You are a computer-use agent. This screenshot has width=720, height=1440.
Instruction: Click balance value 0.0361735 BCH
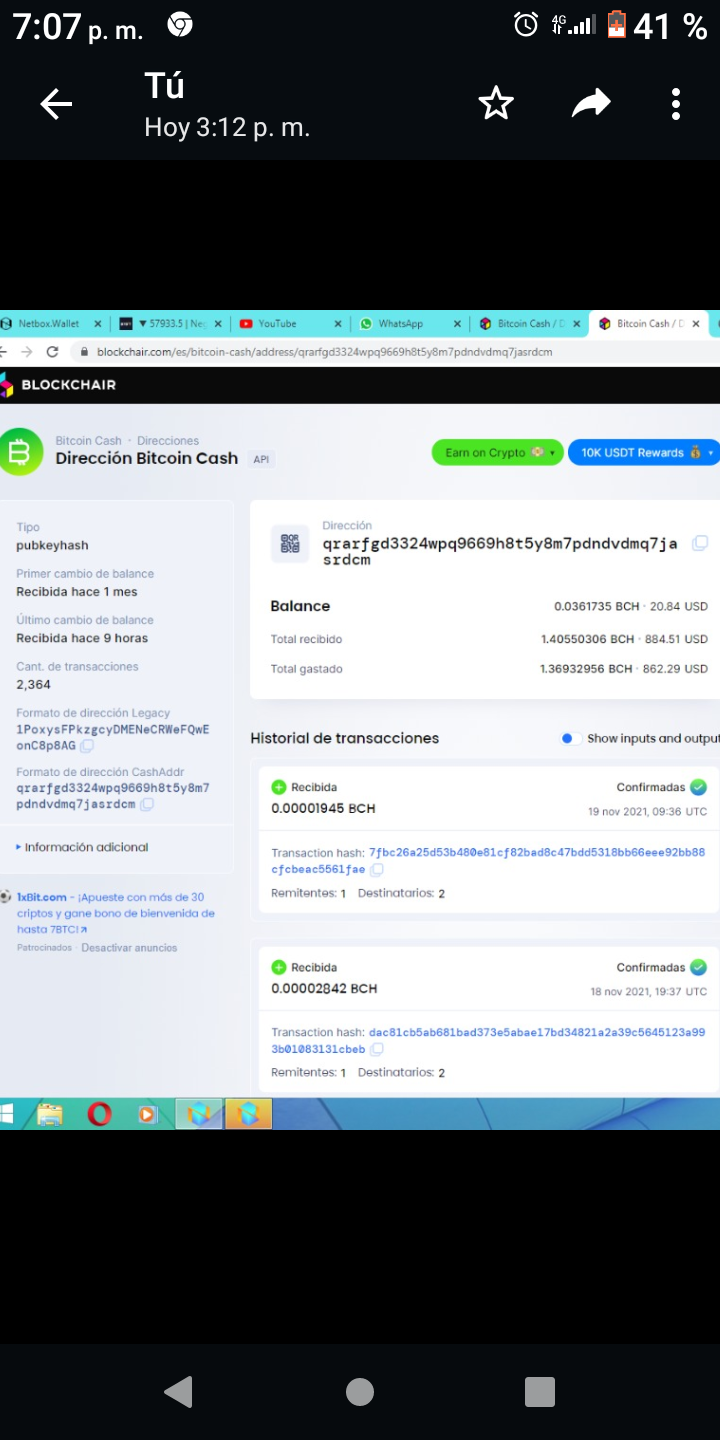(597, 606)
